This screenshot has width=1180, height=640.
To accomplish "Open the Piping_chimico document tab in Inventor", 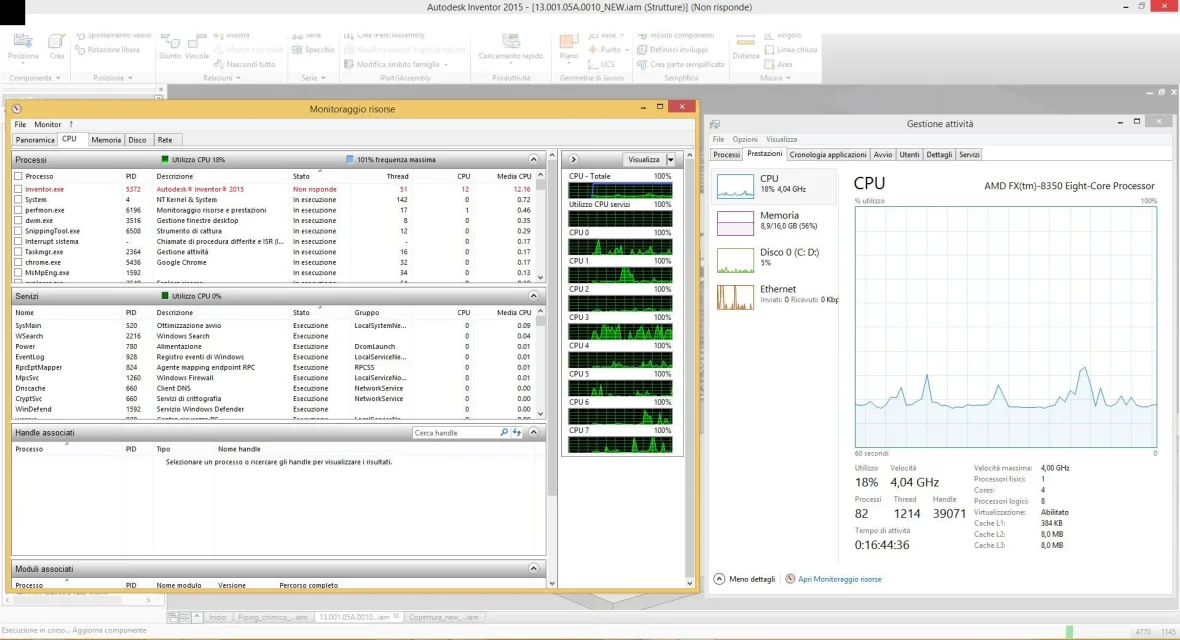I will [x=272, y=617].
